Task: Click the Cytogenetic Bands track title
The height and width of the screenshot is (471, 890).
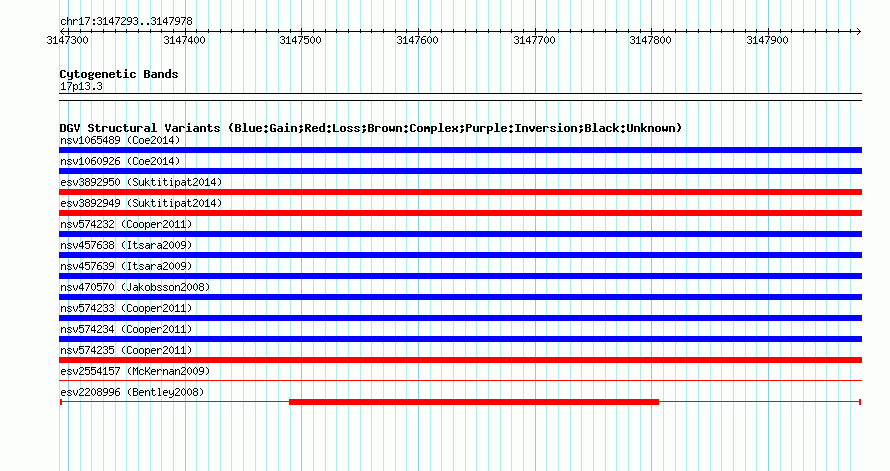Action: 119,74
